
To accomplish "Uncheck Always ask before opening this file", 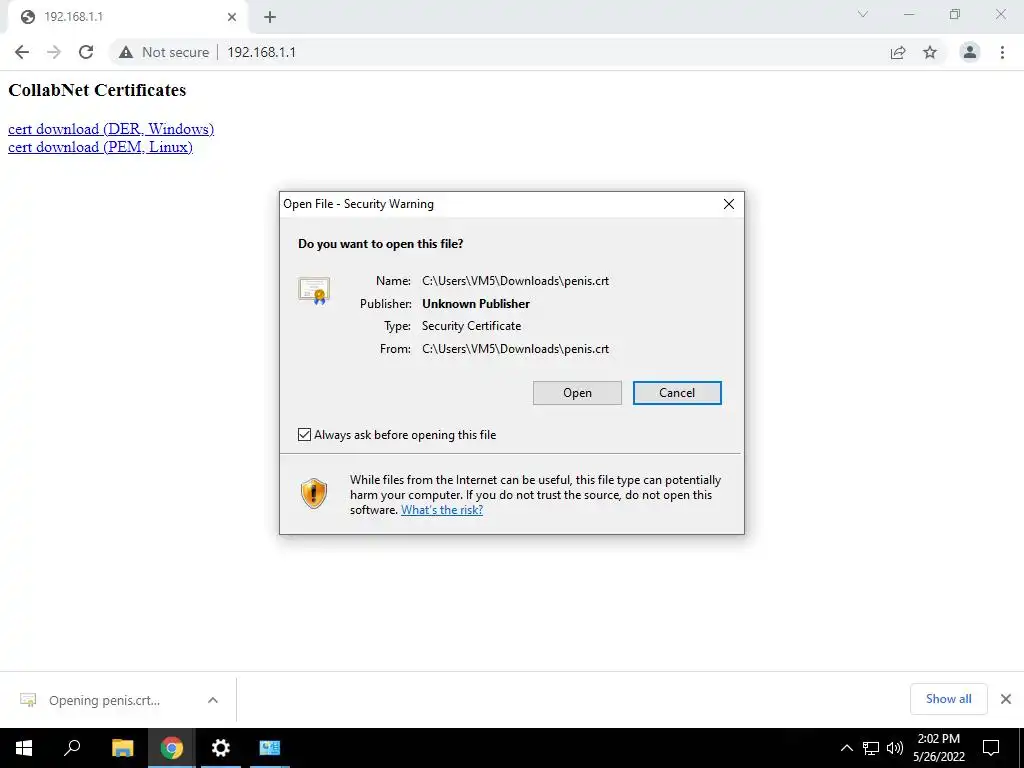I will coord(304,435).
